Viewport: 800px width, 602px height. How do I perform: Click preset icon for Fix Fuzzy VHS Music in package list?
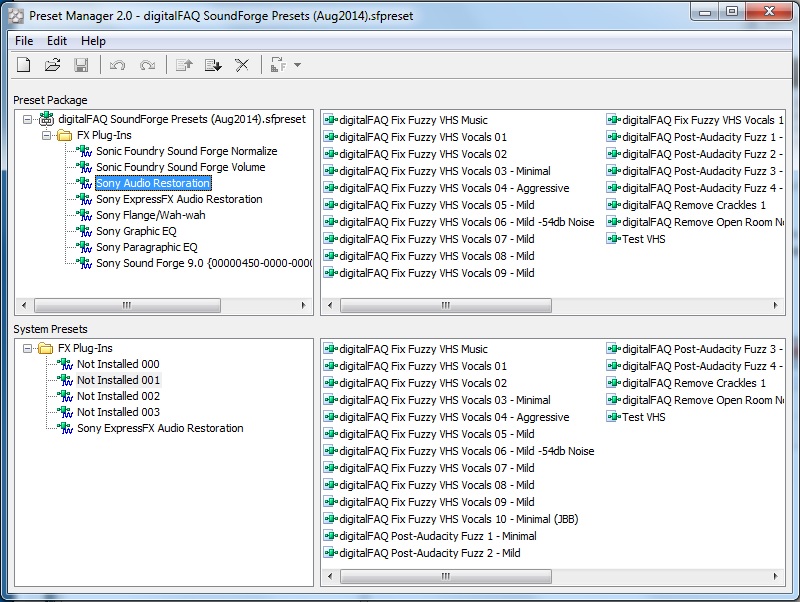click(331, 120)
